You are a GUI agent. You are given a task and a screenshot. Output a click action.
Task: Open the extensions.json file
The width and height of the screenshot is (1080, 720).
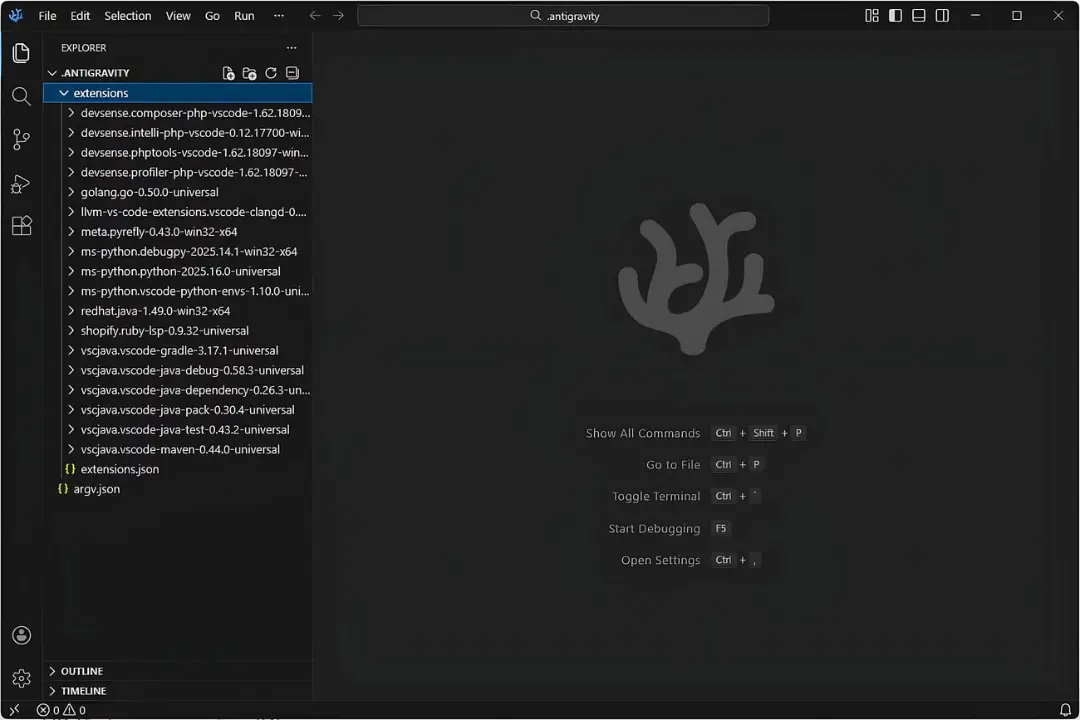tap(177, 469)
